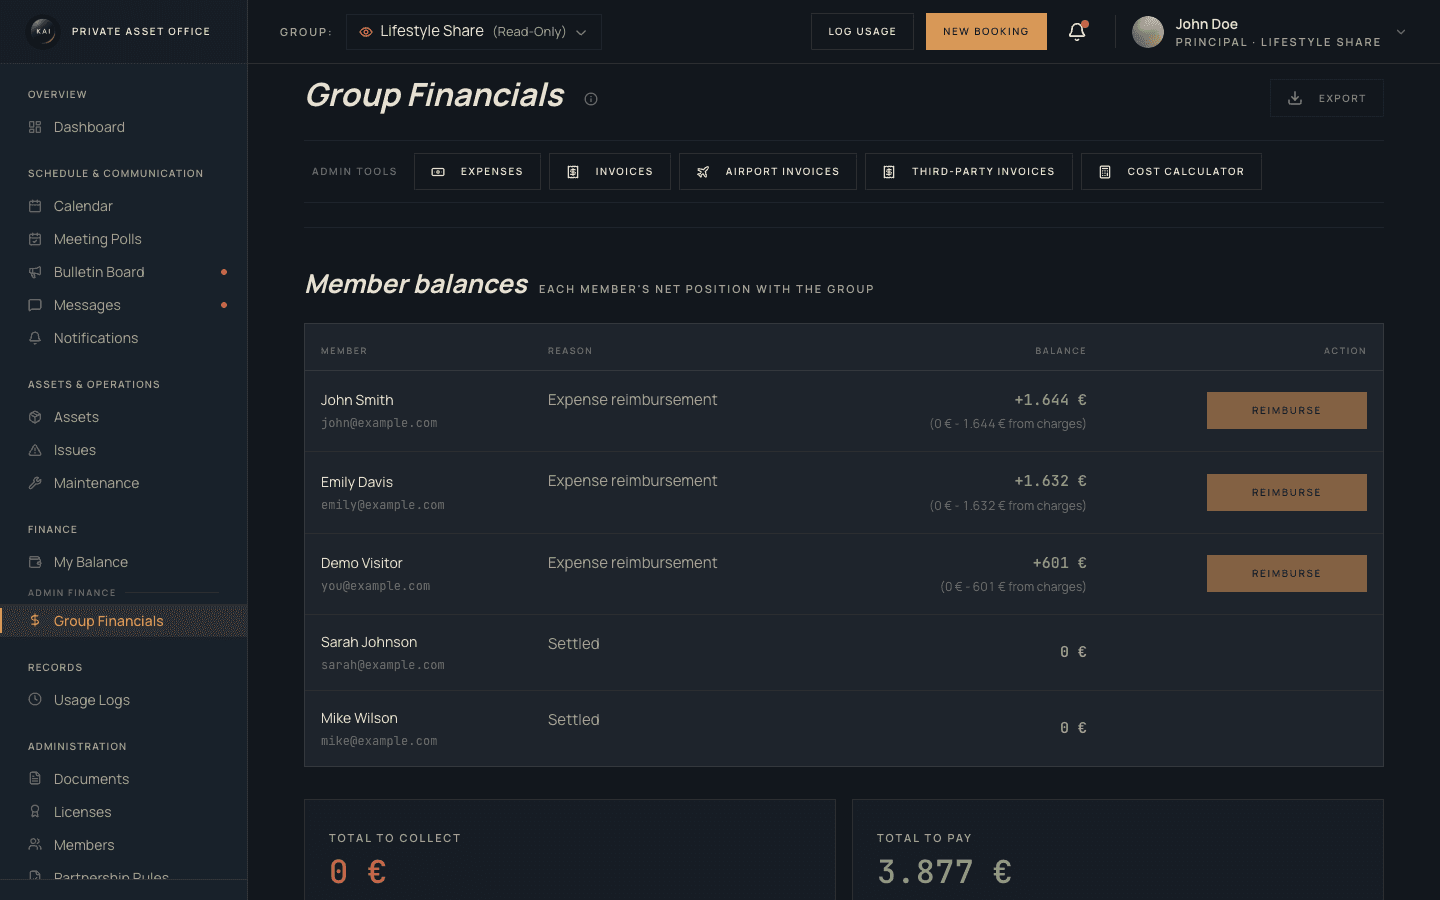Click the REASON column header
The height and width of the screenshot is (900, 1440).
pyautogui.click(x=570, y=351)
